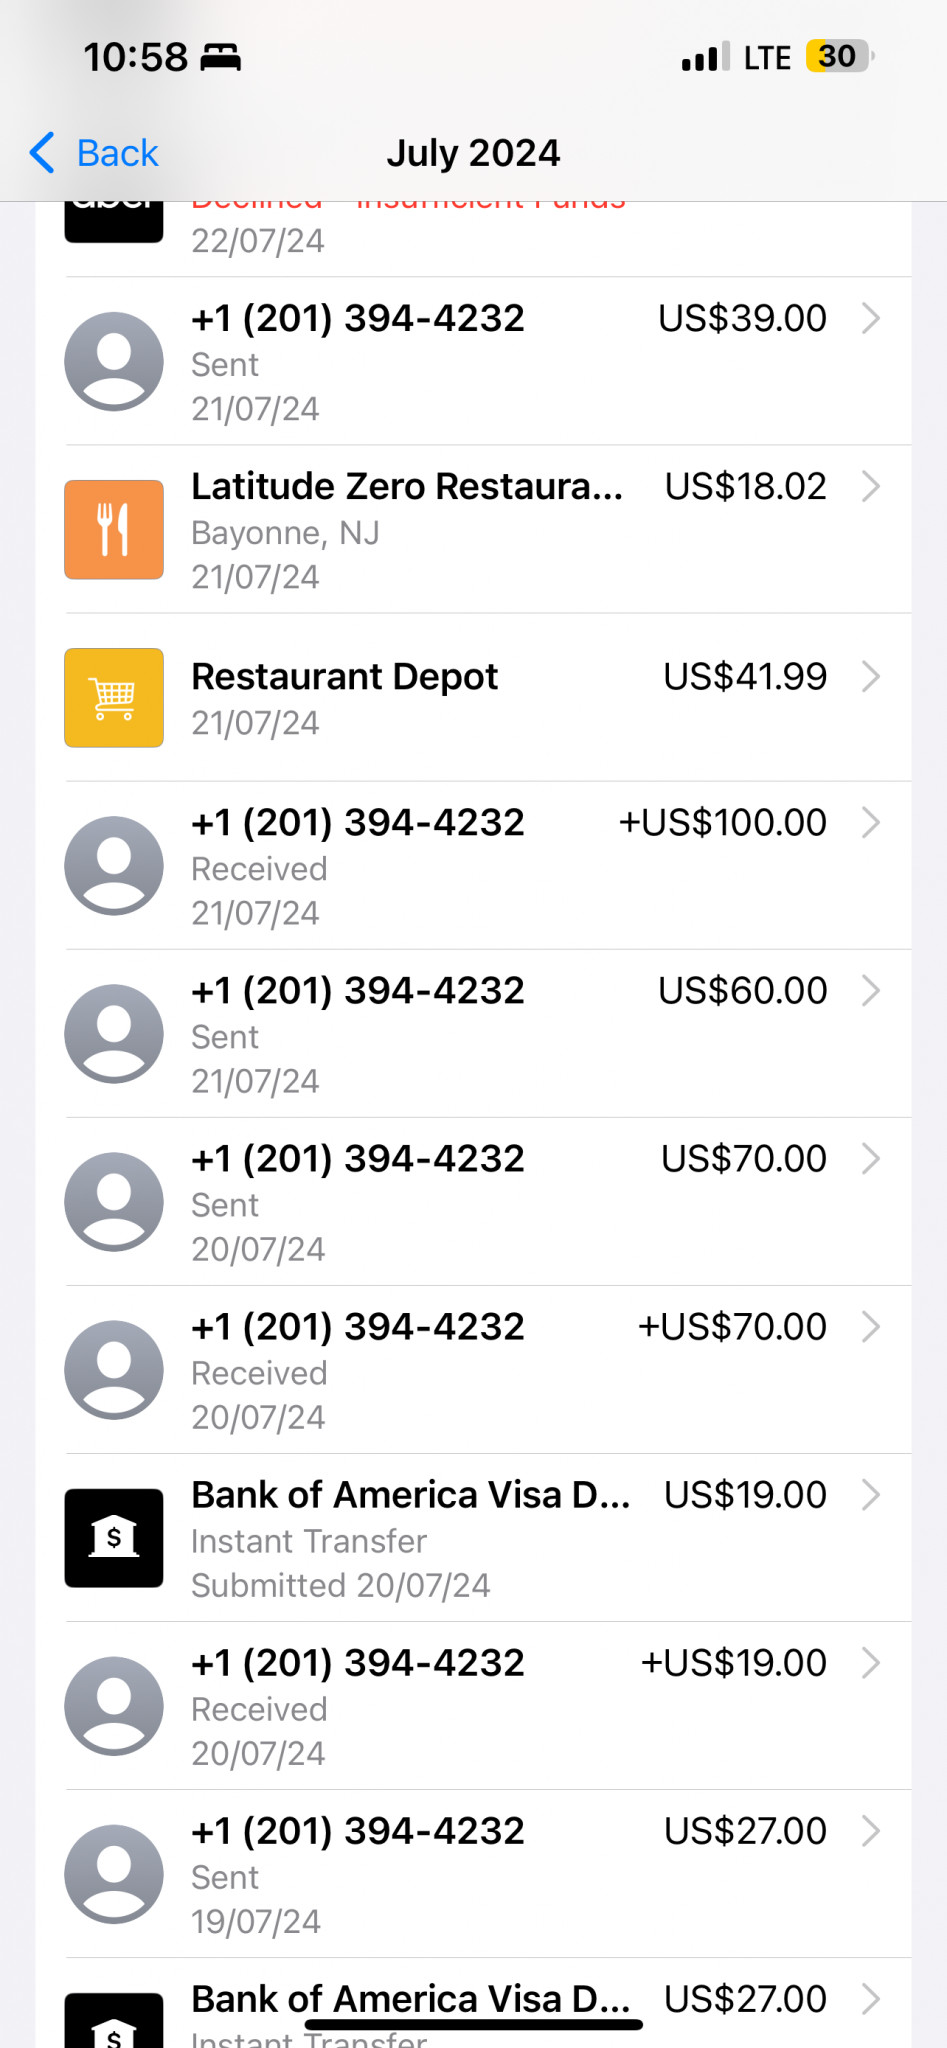The width and height of the screenshot is (947, 2048).
Task: Tap the yellow shopping cart icon
Action: 114,698
